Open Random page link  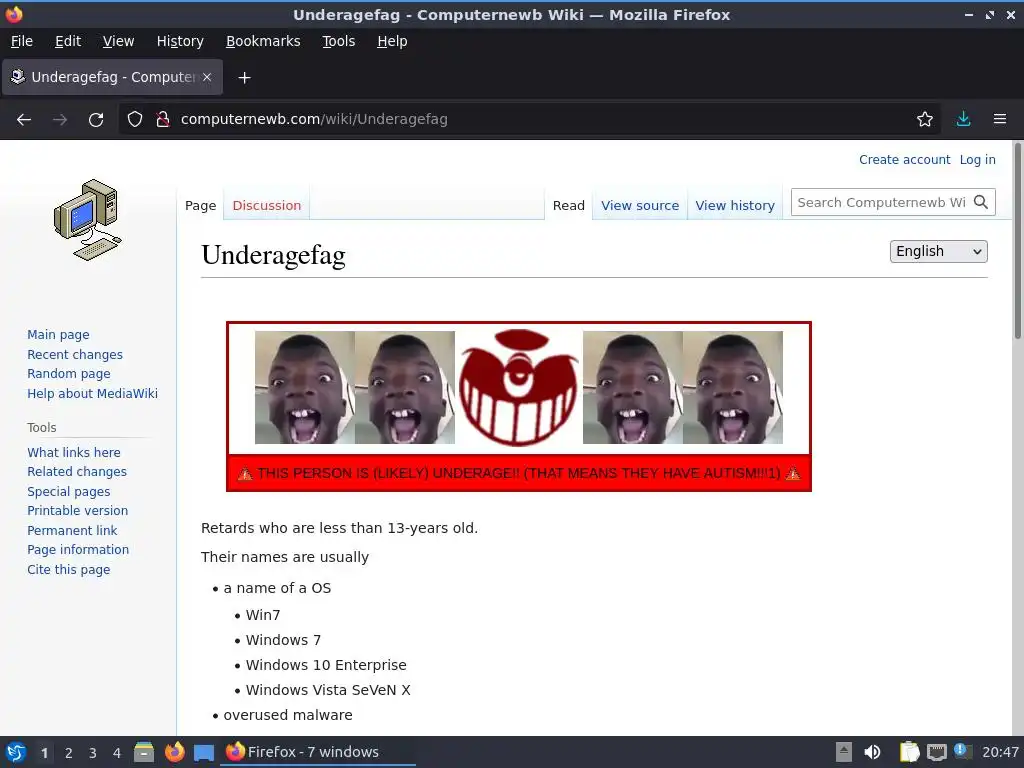(69, 374)
